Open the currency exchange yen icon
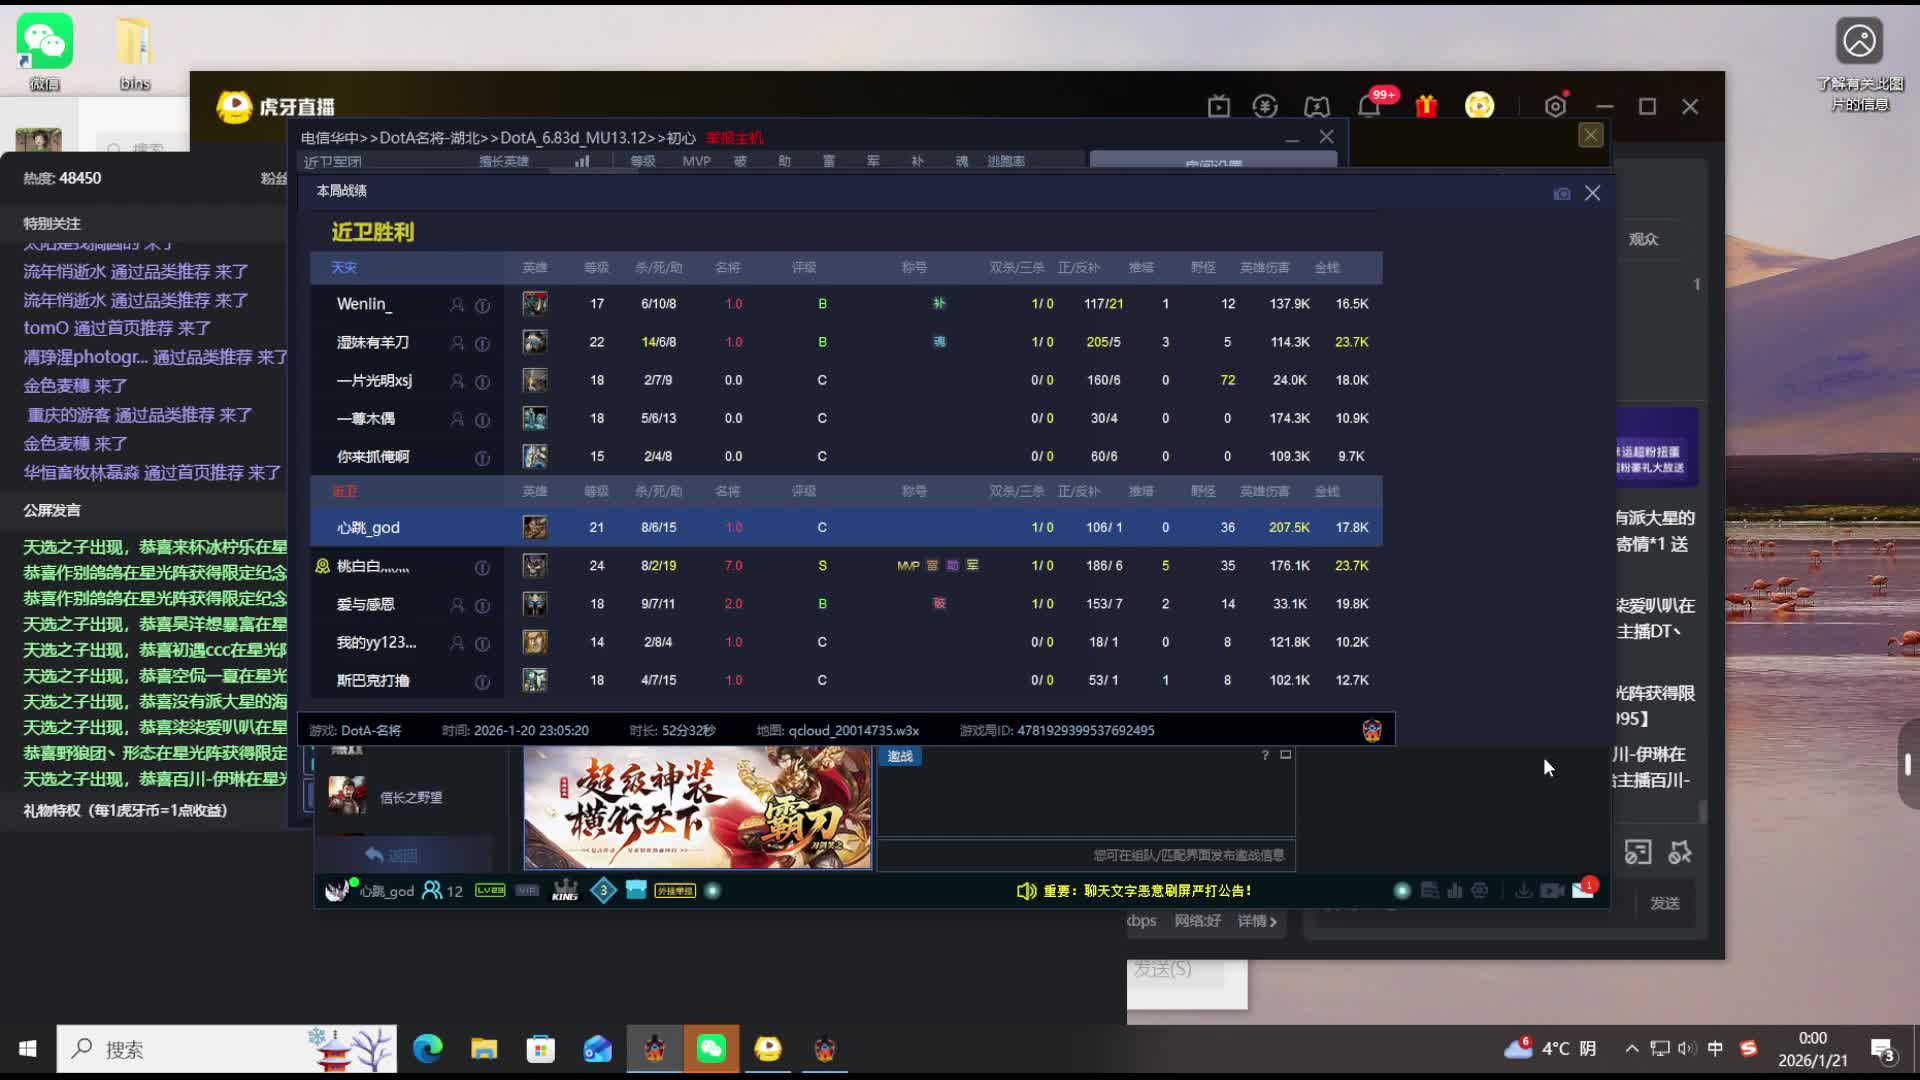This screenshot has width=1920, height=1080. pyautogui.click(x=1265, y=106)
